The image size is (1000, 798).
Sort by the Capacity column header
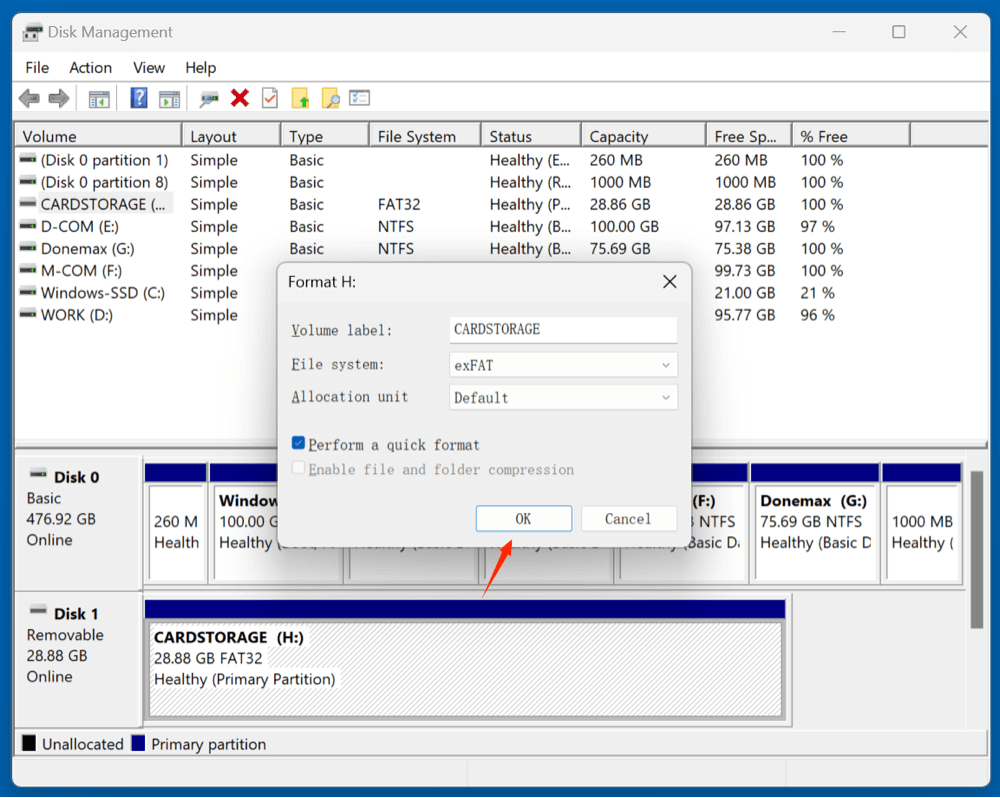[642, 136]
